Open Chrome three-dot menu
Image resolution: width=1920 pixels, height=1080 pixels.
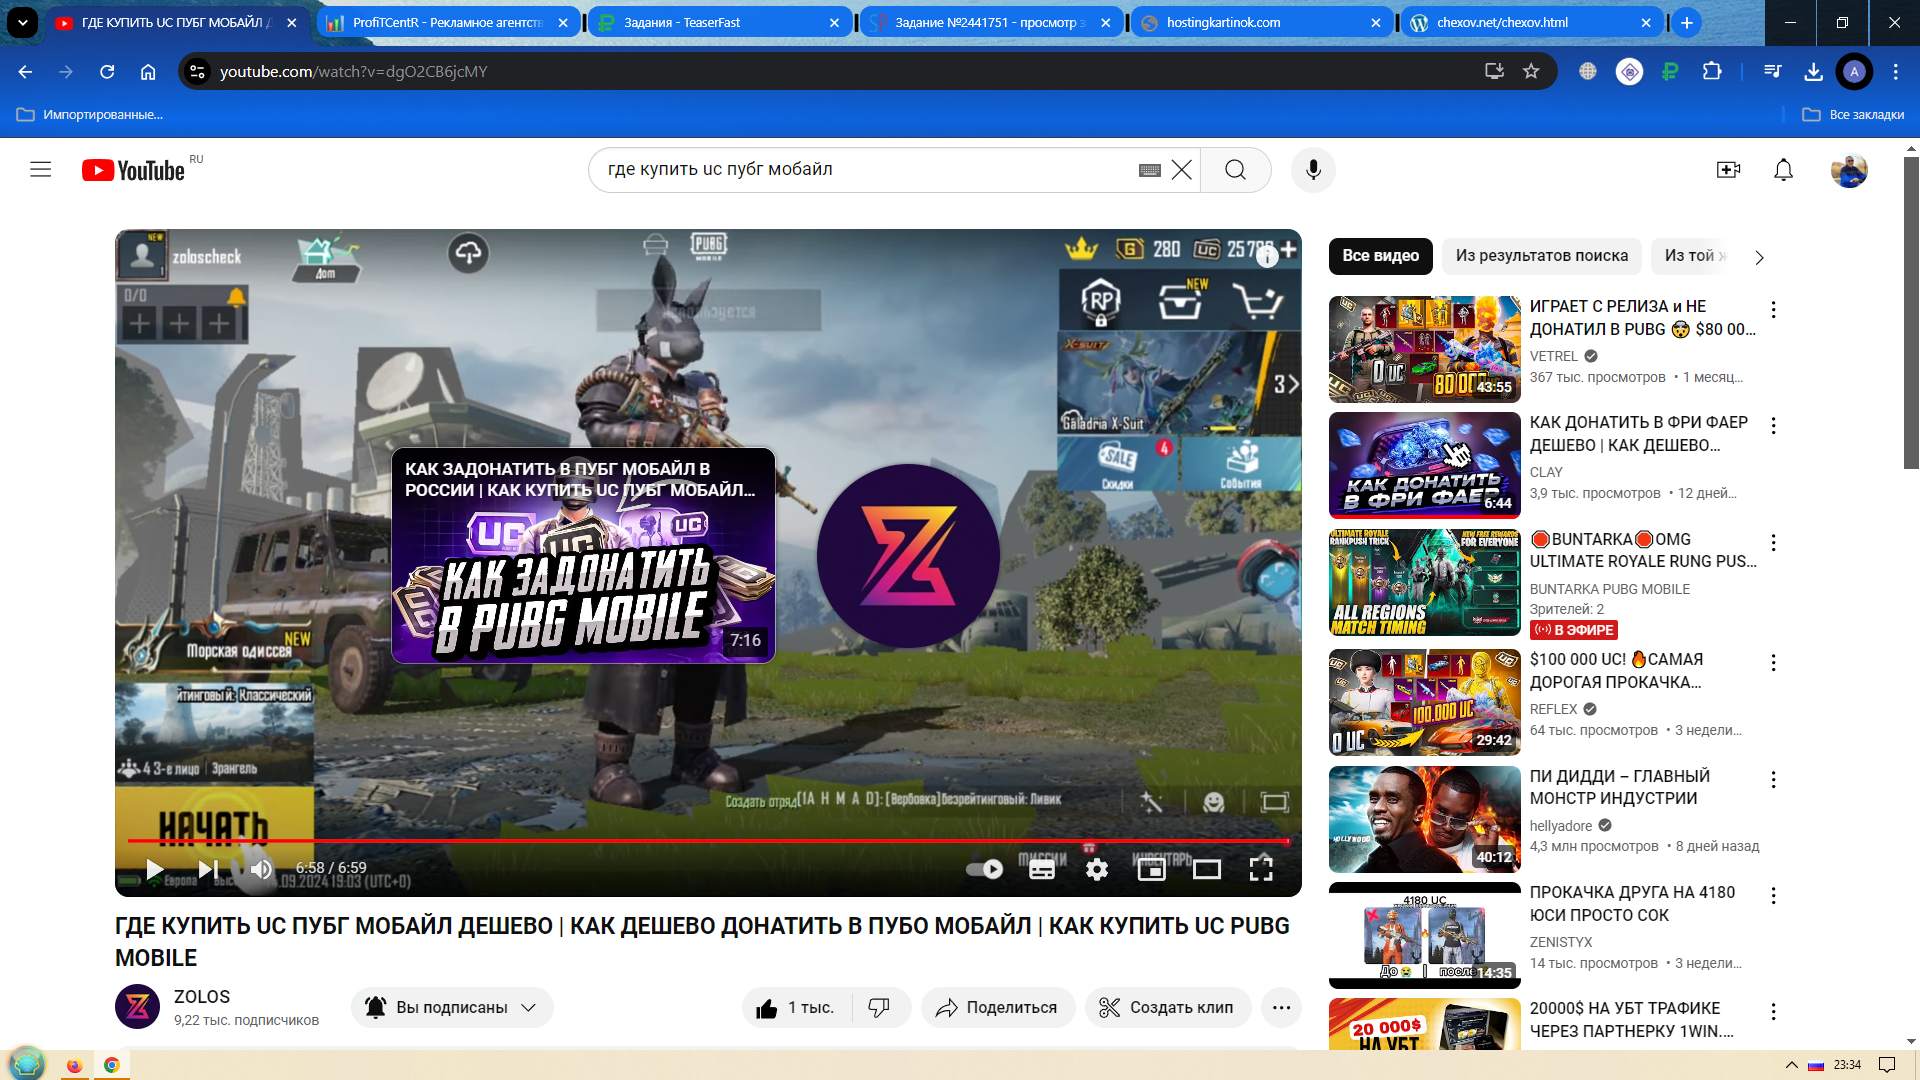coord(1896,71)
